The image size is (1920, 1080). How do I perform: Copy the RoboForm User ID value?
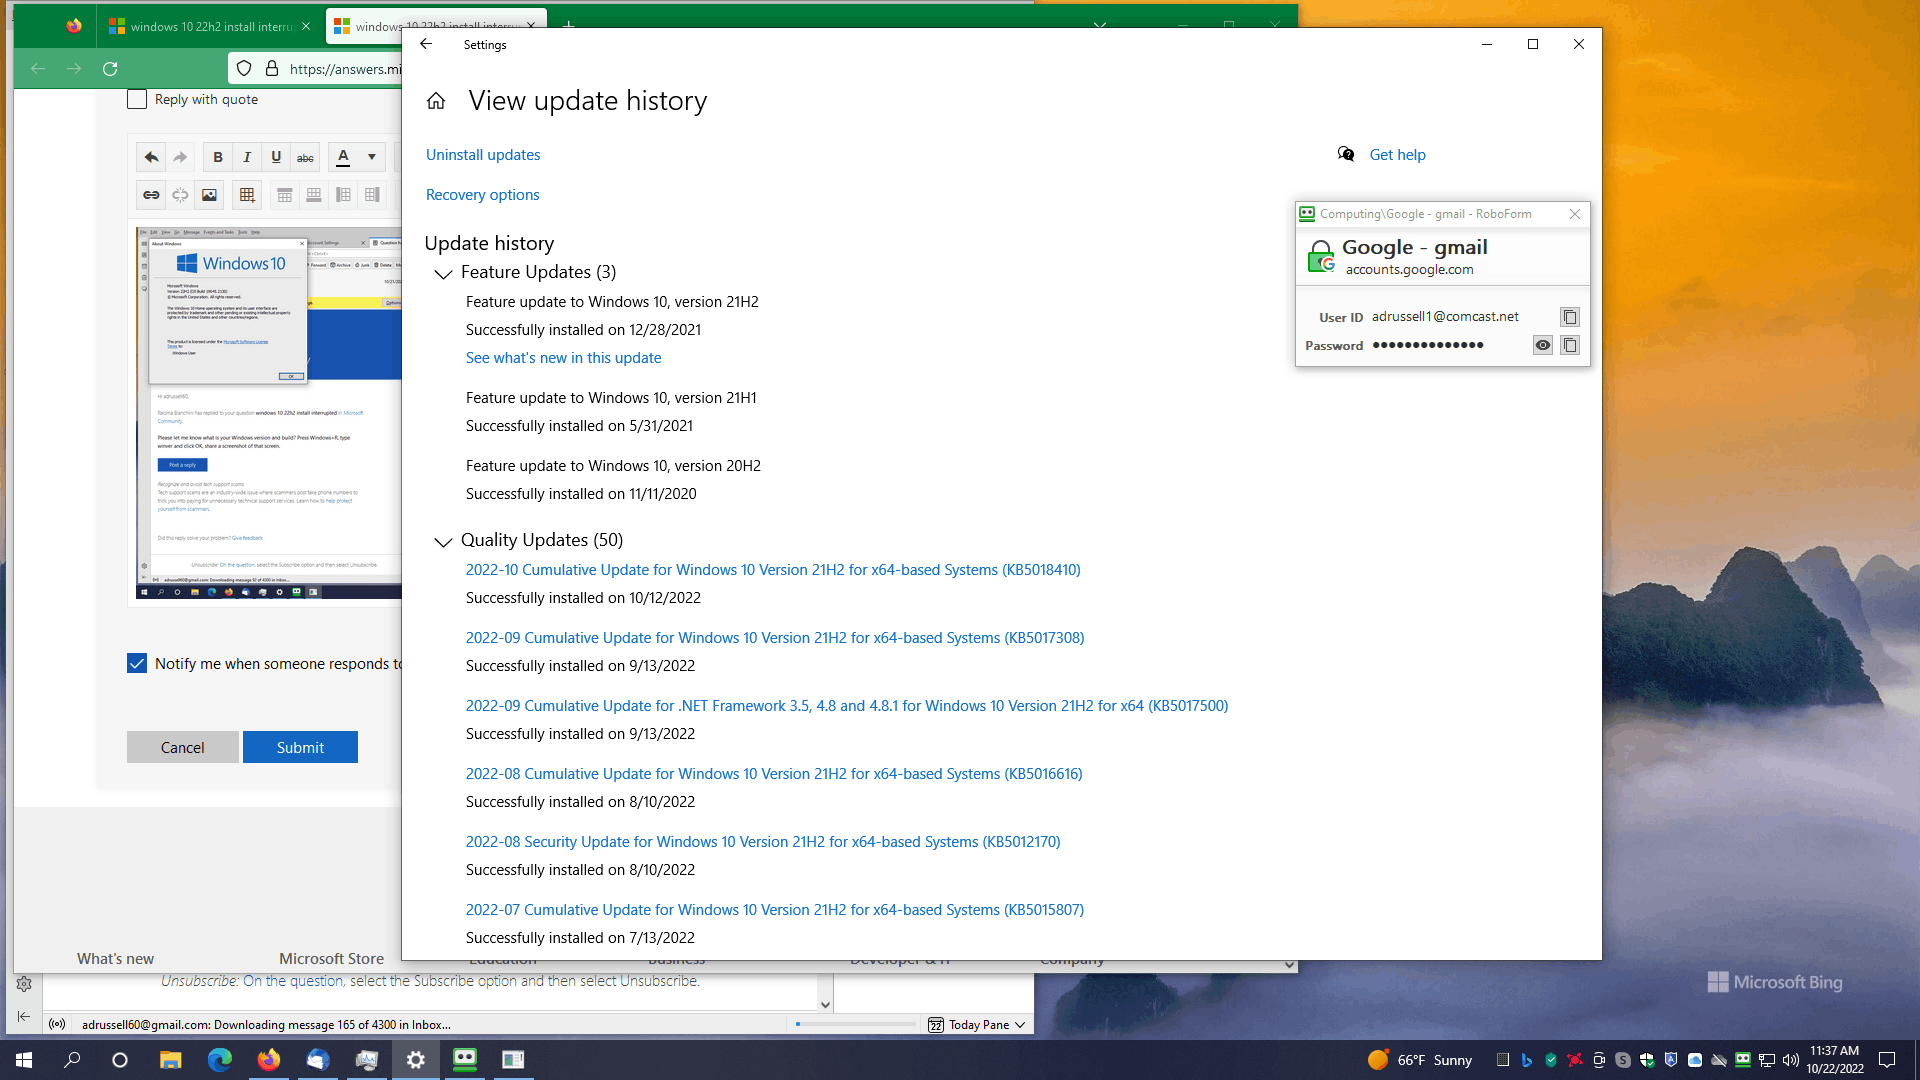click(x=1570, y=317)
